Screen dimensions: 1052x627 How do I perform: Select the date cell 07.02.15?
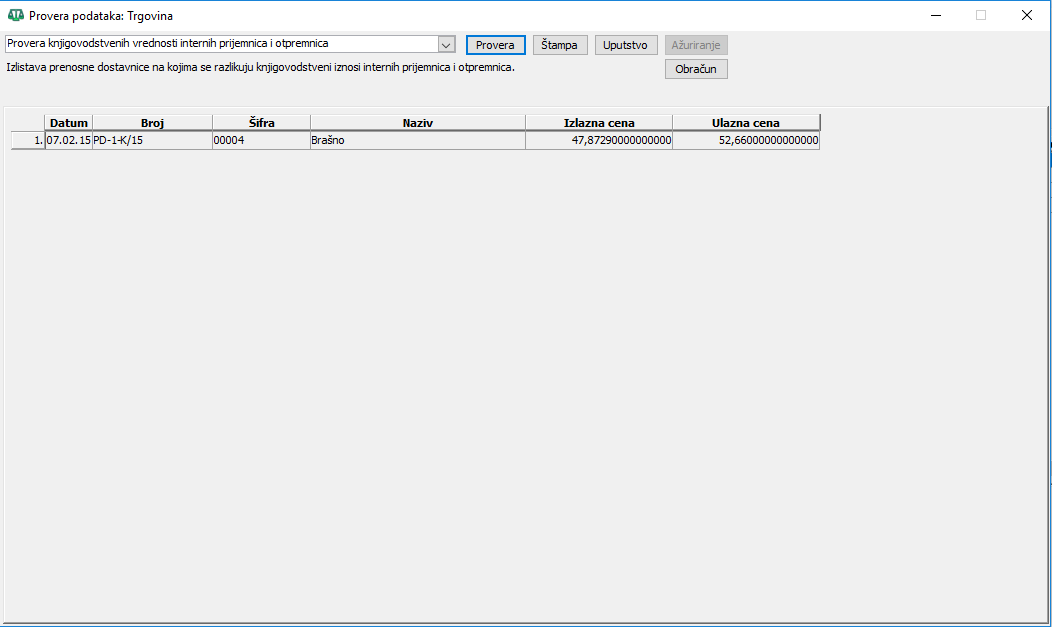(69, 141)
